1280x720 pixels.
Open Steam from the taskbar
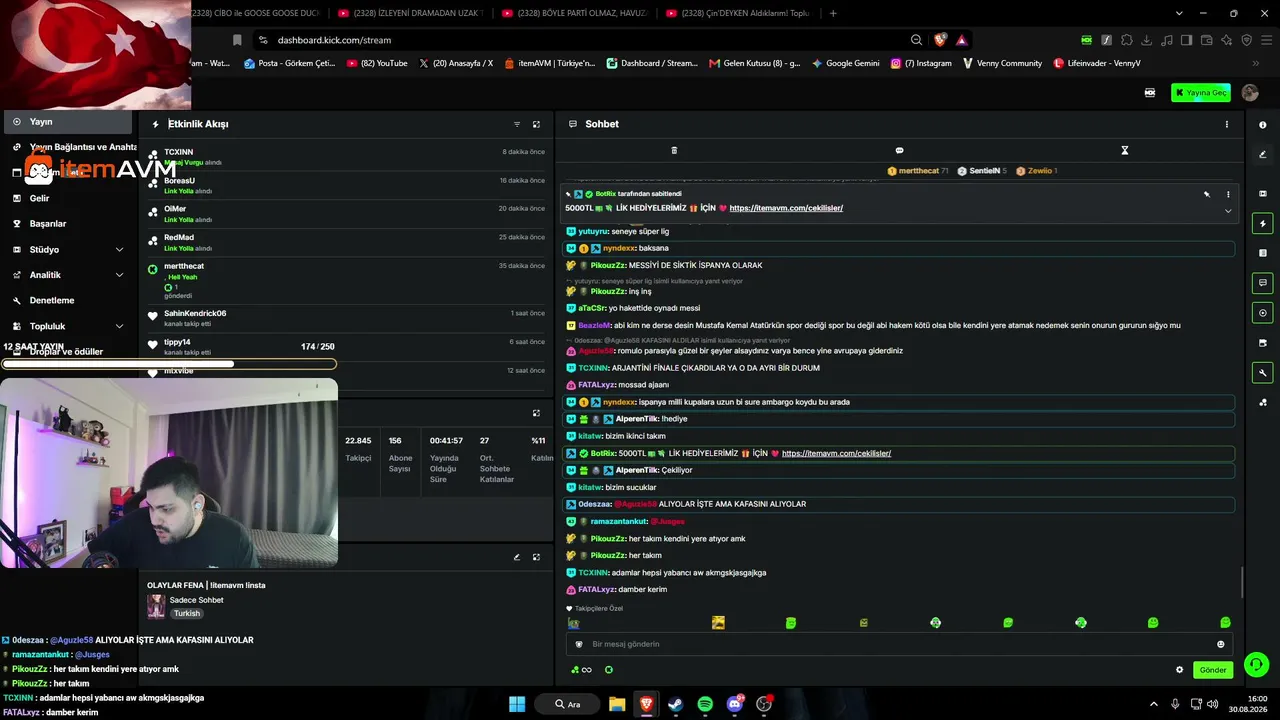(x=675, y=704)
